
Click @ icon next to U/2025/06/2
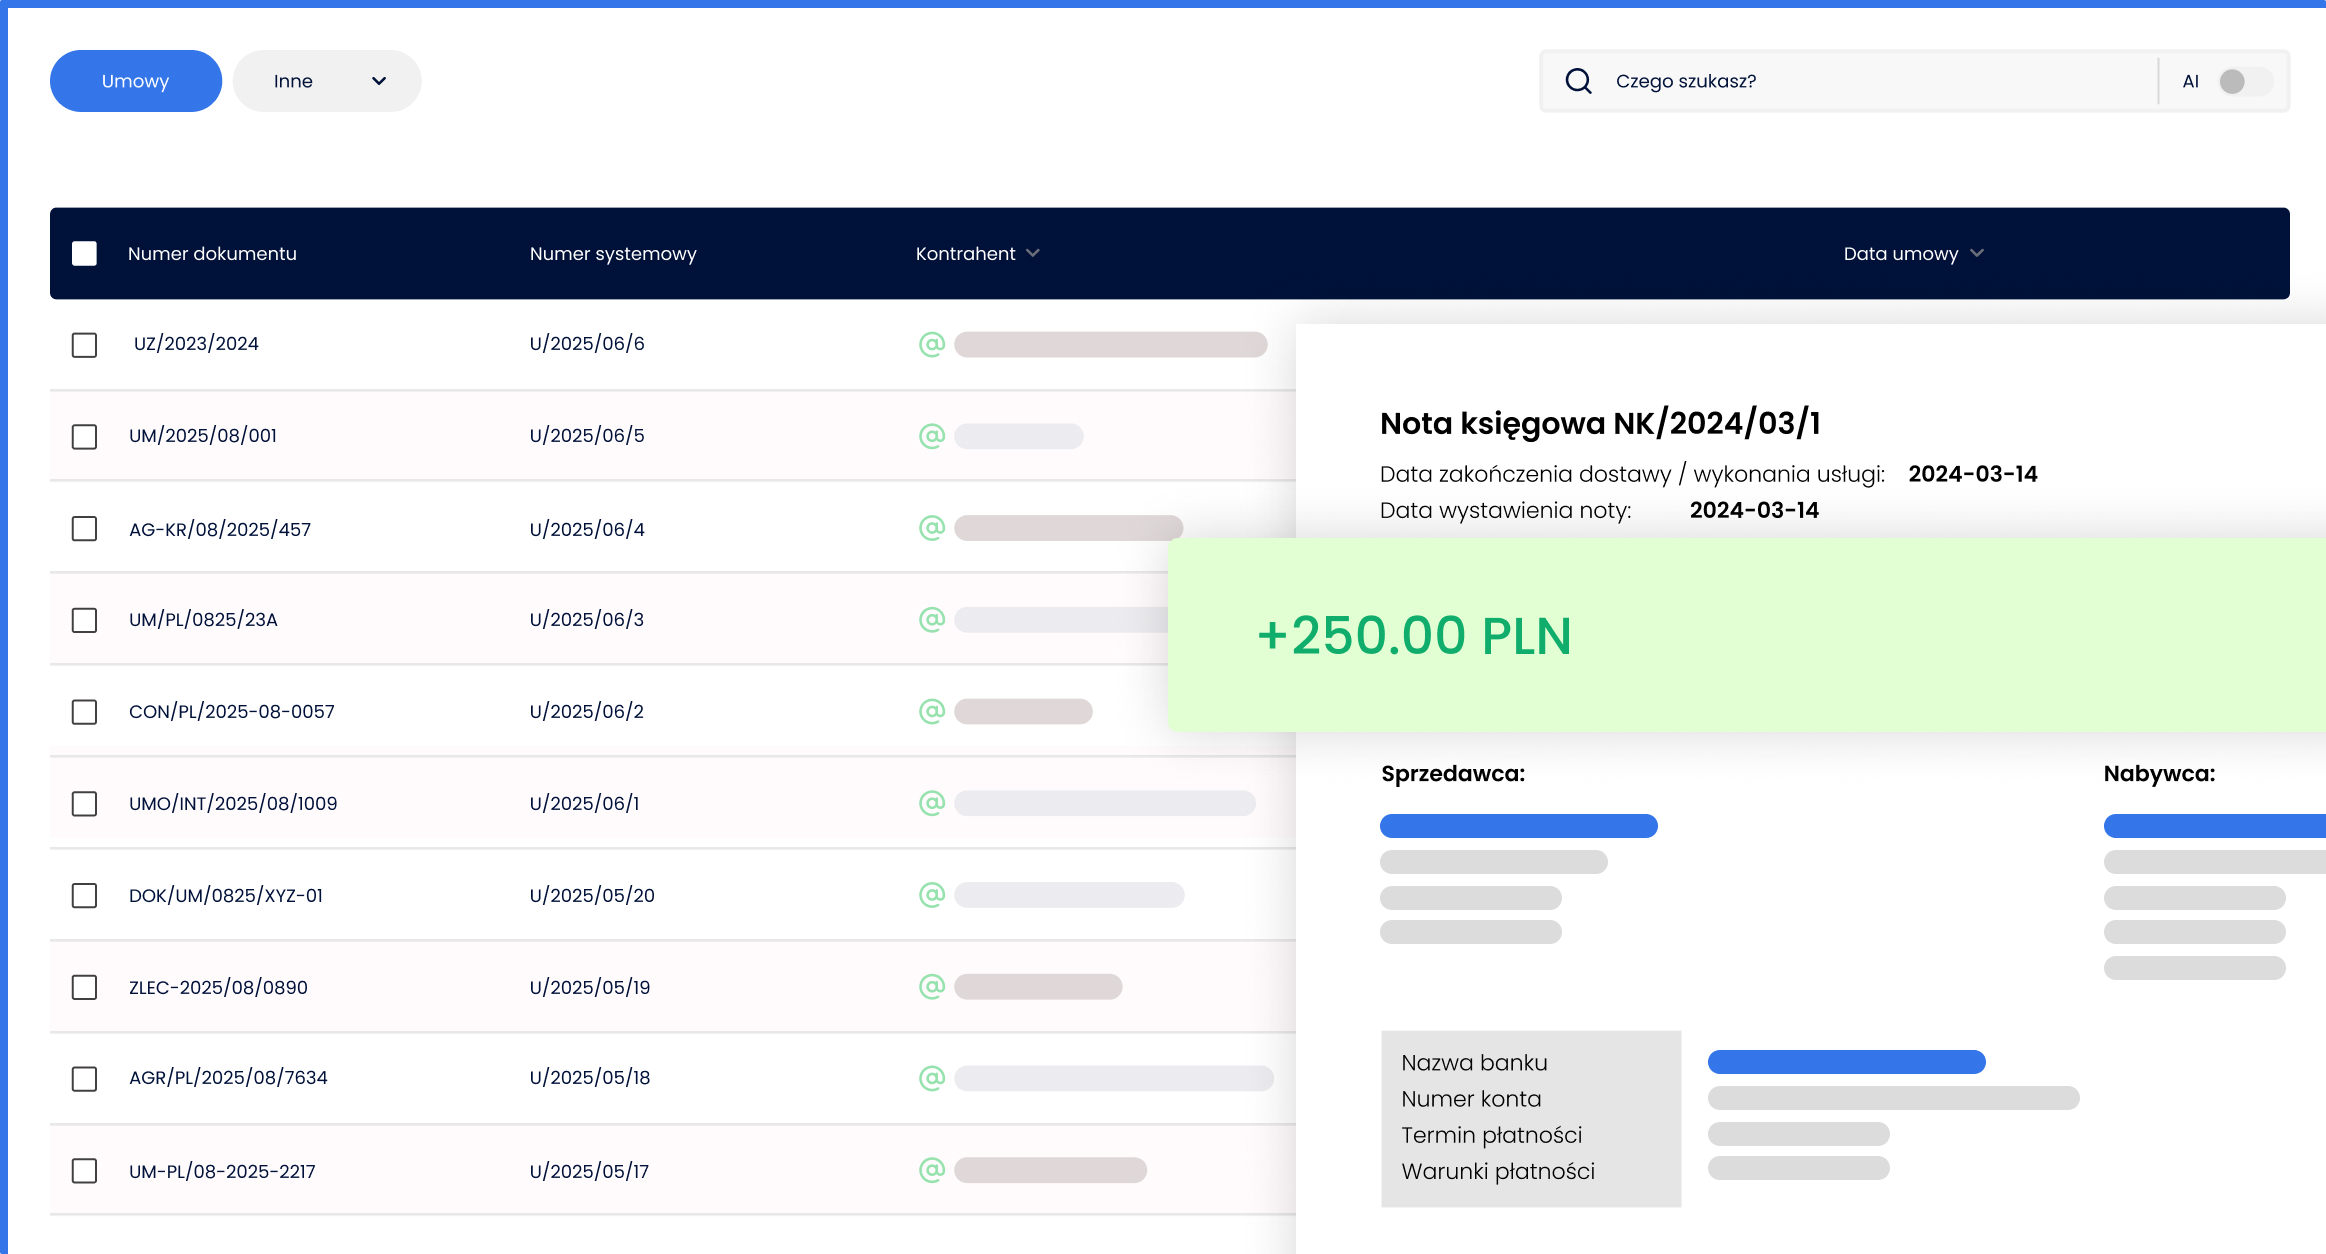point(931,711)
